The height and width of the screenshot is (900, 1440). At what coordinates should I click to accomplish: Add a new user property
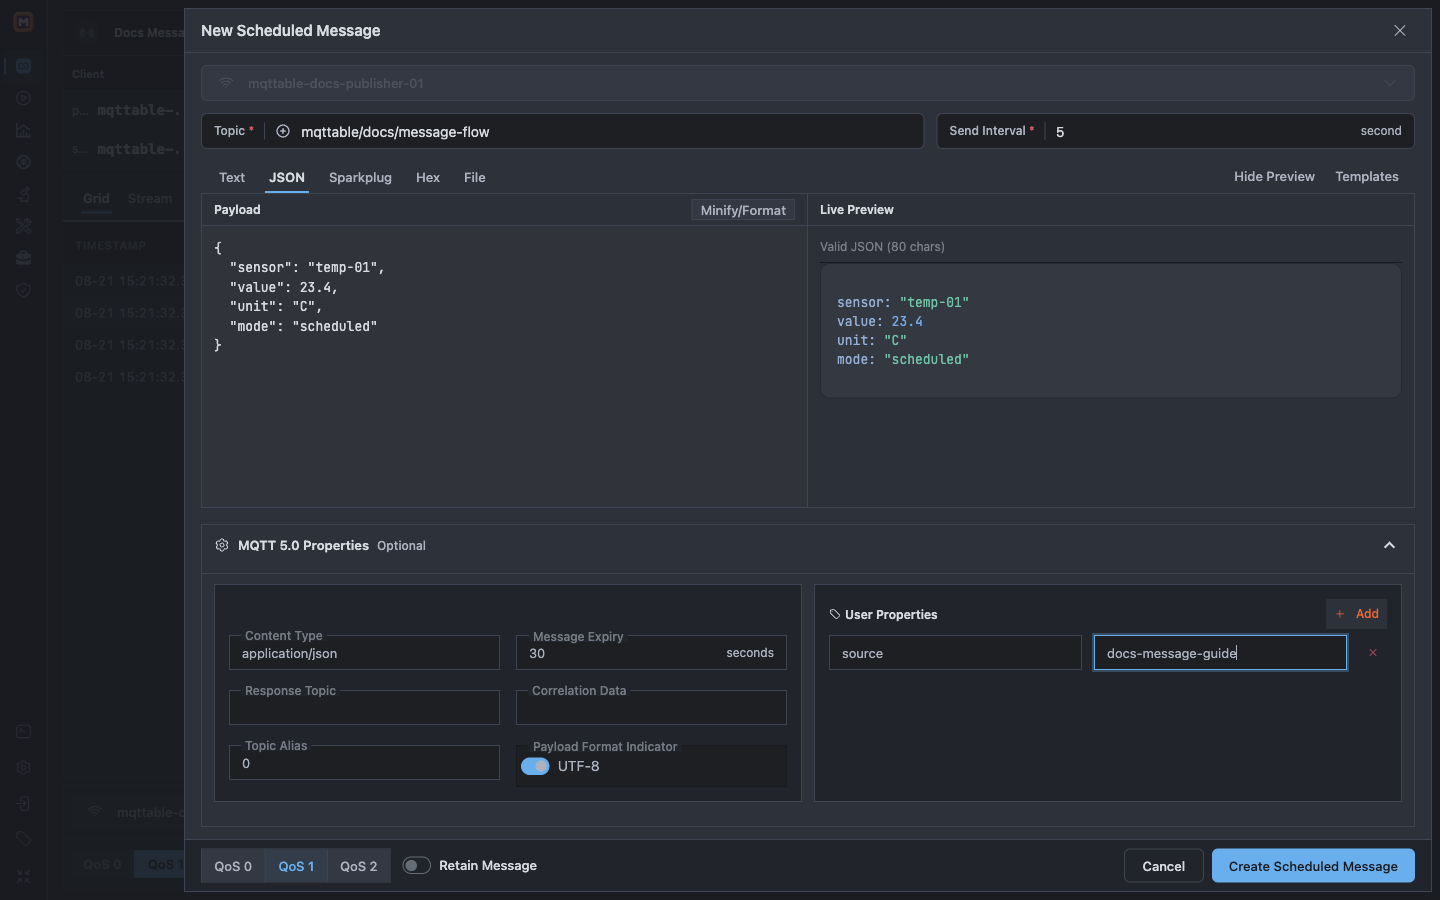click(1357, 614)
